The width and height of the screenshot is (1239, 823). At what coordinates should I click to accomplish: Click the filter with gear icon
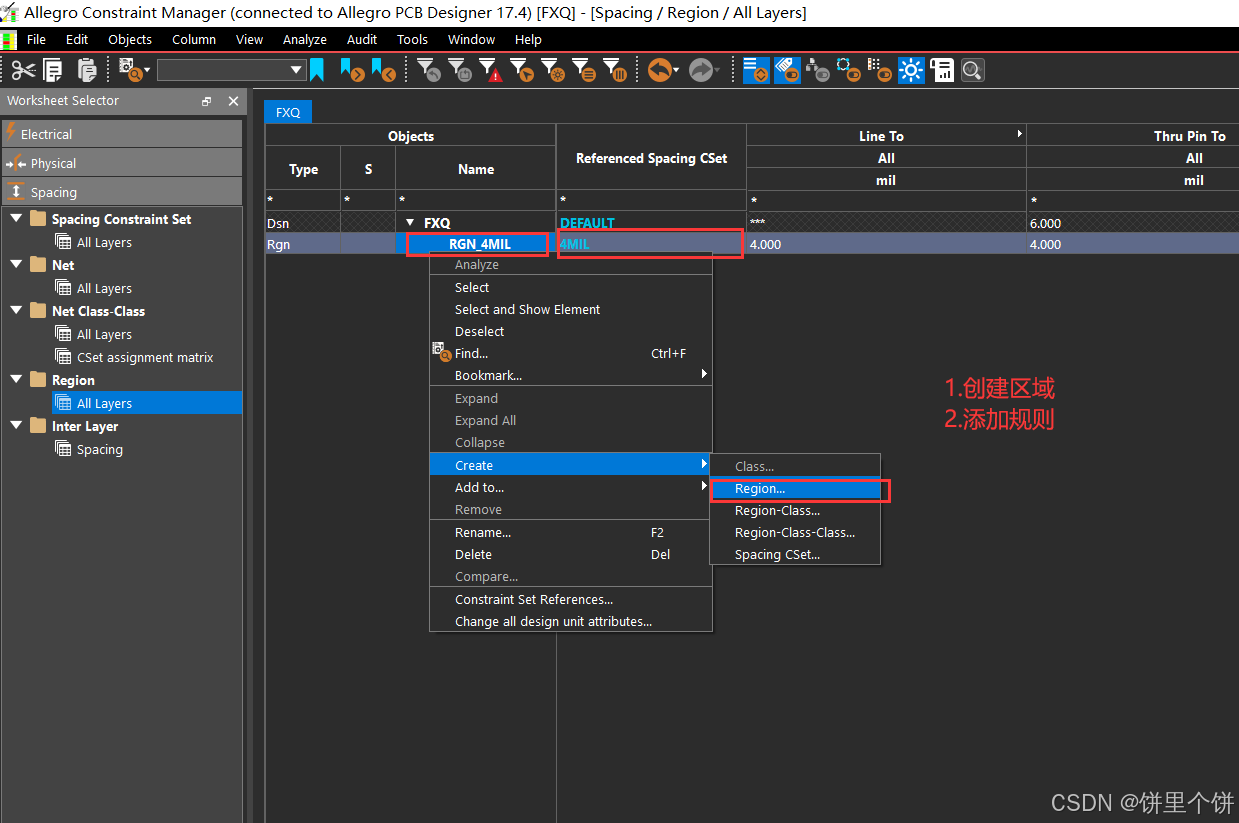point(553,70)
